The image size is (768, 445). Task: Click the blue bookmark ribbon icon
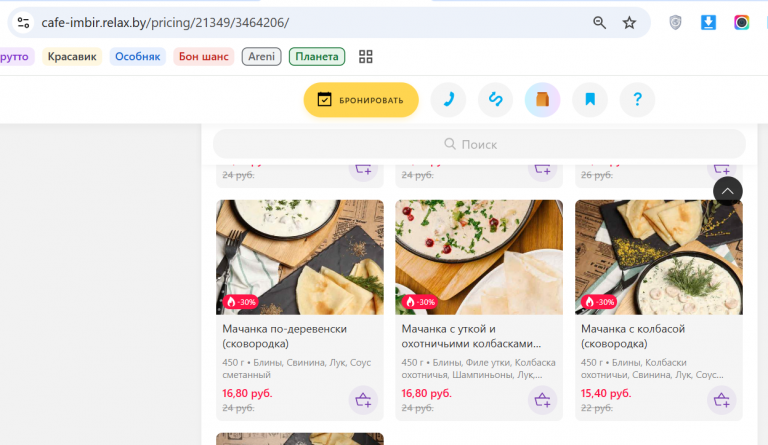pyautogui.click(x=590, y=100)
